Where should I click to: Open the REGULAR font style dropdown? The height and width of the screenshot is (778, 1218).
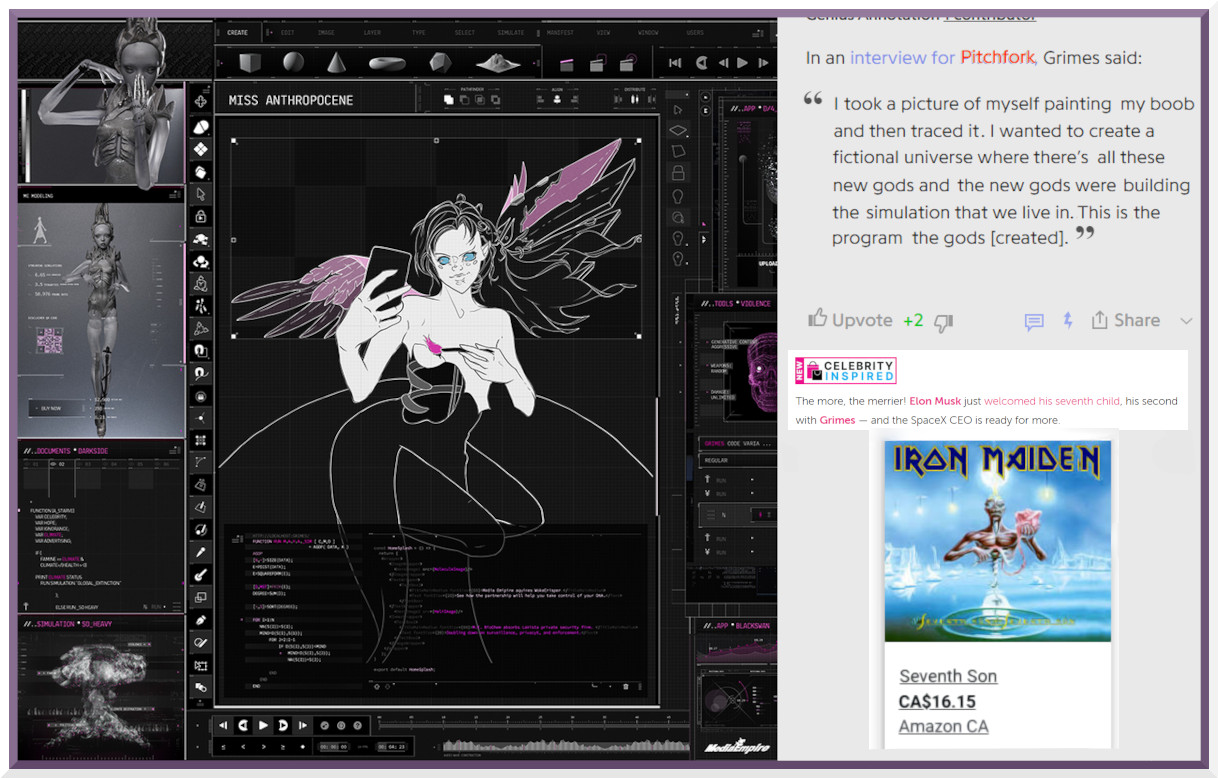737,460
